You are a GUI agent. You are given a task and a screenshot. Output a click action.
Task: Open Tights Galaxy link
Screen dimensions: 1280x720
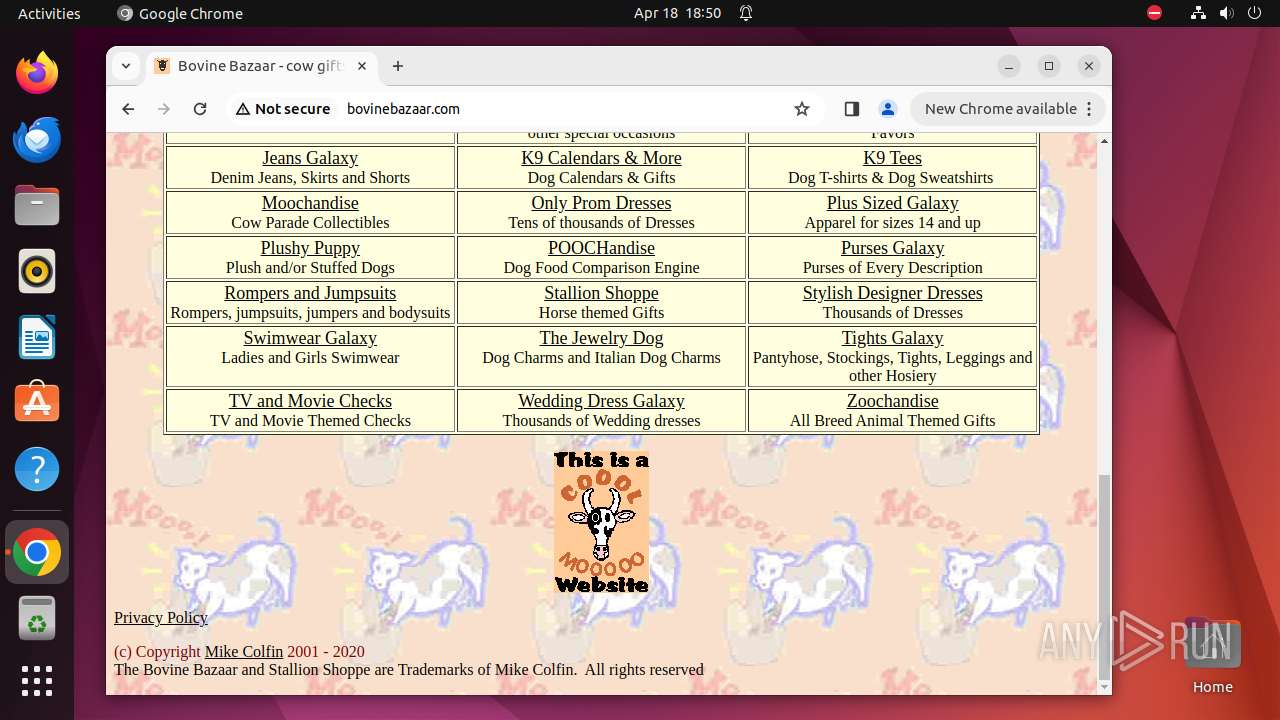point(892,338)
